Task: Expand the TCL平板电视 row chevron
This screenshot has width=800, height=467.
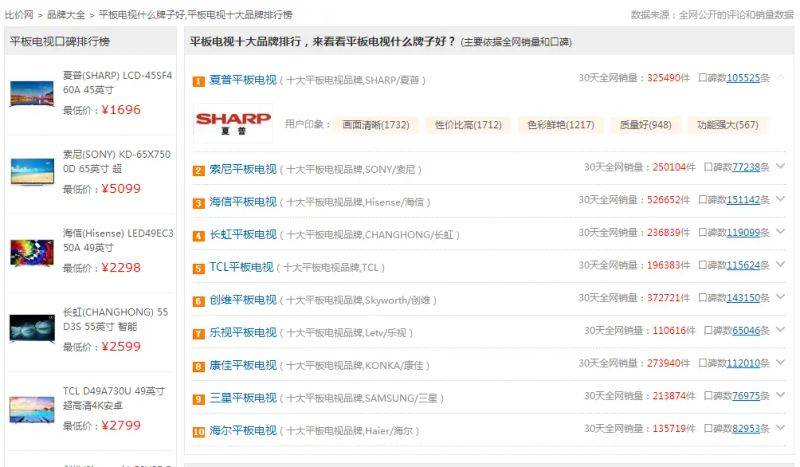Action: pyautogui.click(x=781, y=264)
